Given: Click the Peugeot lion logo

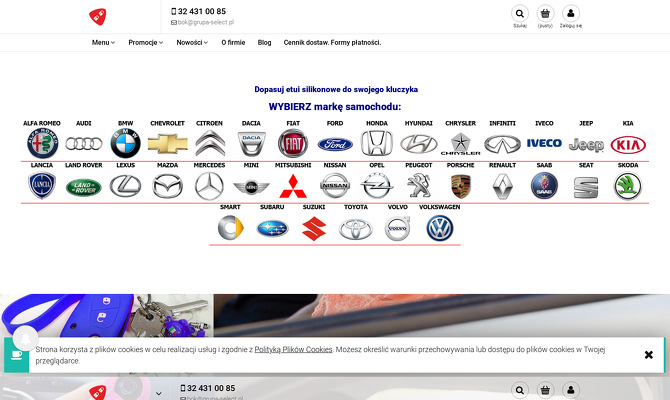Looking at the screenshot, I should (x=419, y=185).
